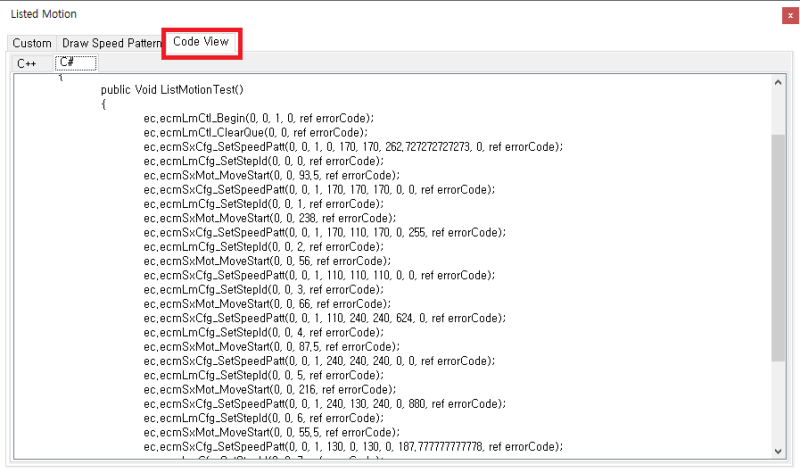Image resolution: width=800 pixels, height=473 pixels.
Task: Select the Code View tab
Action: click(x=201, y=42)
